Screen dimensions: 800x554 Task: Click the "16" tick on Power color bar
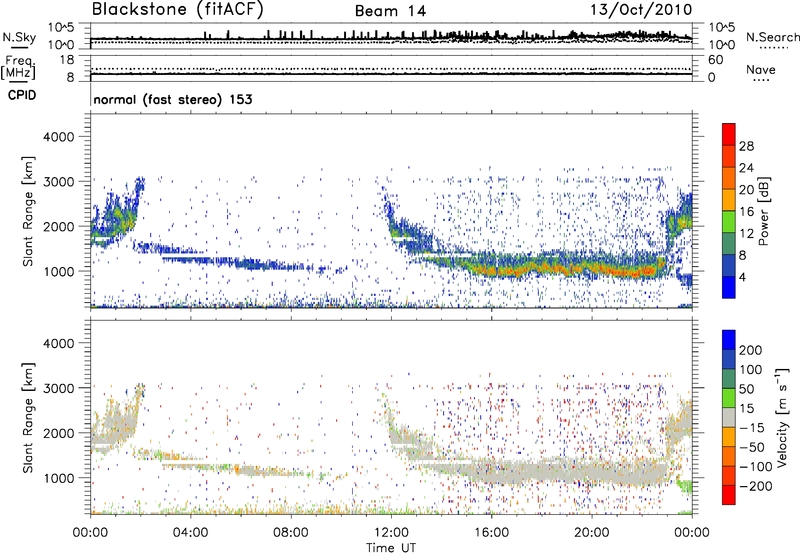[746, 211]
